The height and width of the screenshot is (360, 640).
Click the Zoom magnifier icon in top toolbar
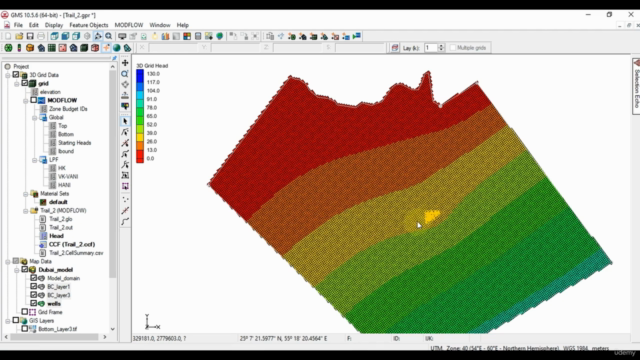[109, 36]
